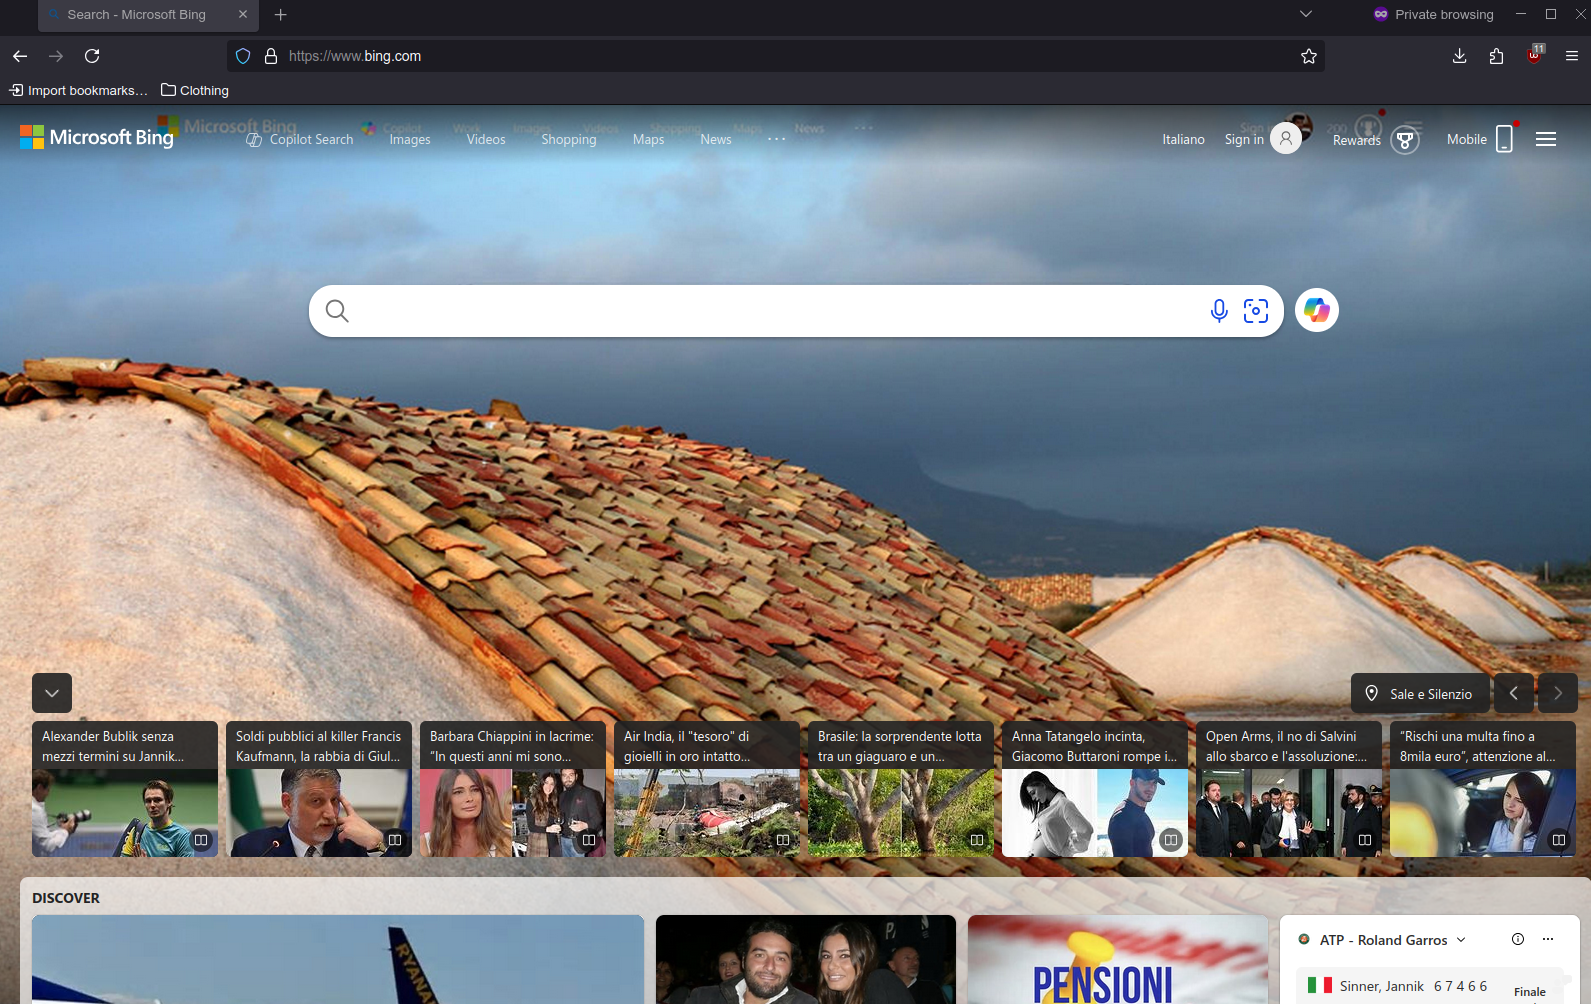Open the Ryanair plane Discover thumbnail
Viewport: 1591px width, 1004px height.
338,960
